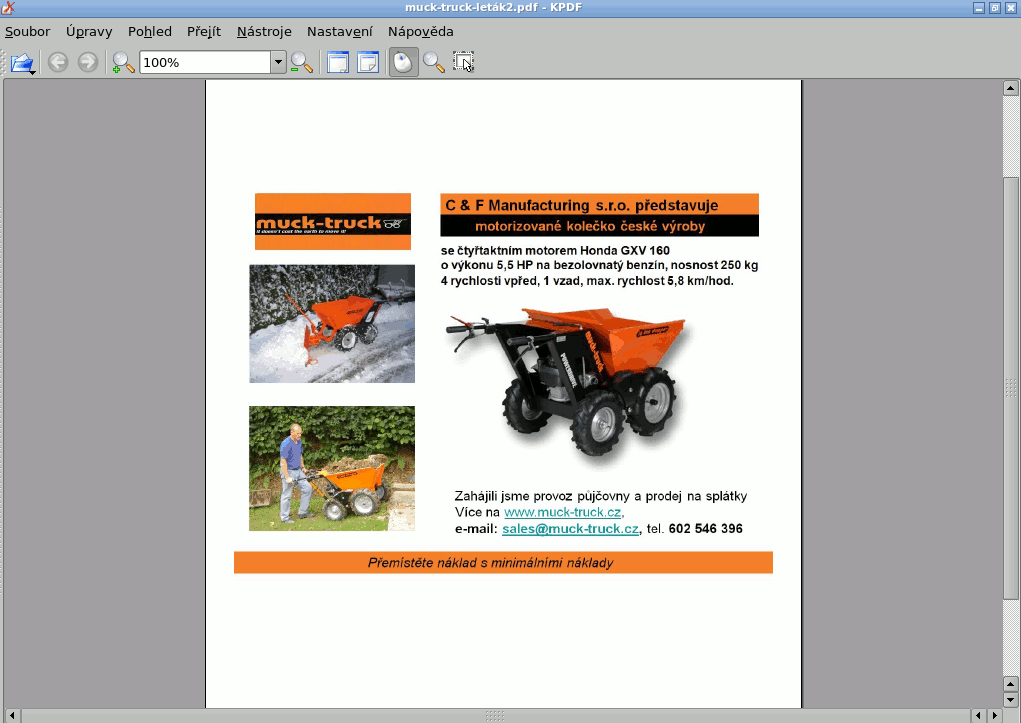Click the banner 'Přemístěte náklad s minimálními náklady'
Screen dimensions: 1021x723
point(503,563)
